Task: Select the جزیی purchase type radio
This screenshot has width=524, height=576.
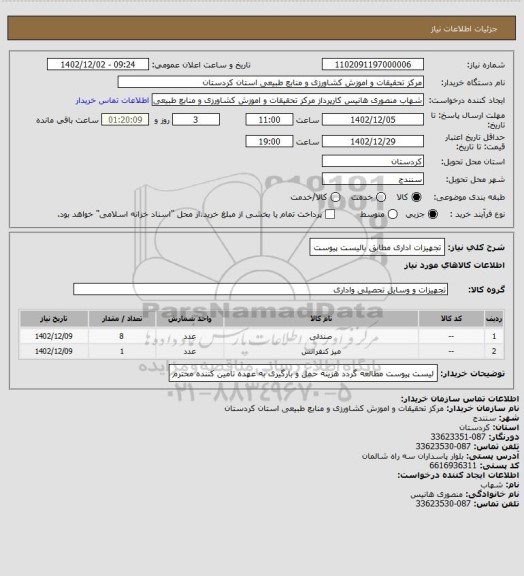Action: pyautogui.click(x=434, y=214)
